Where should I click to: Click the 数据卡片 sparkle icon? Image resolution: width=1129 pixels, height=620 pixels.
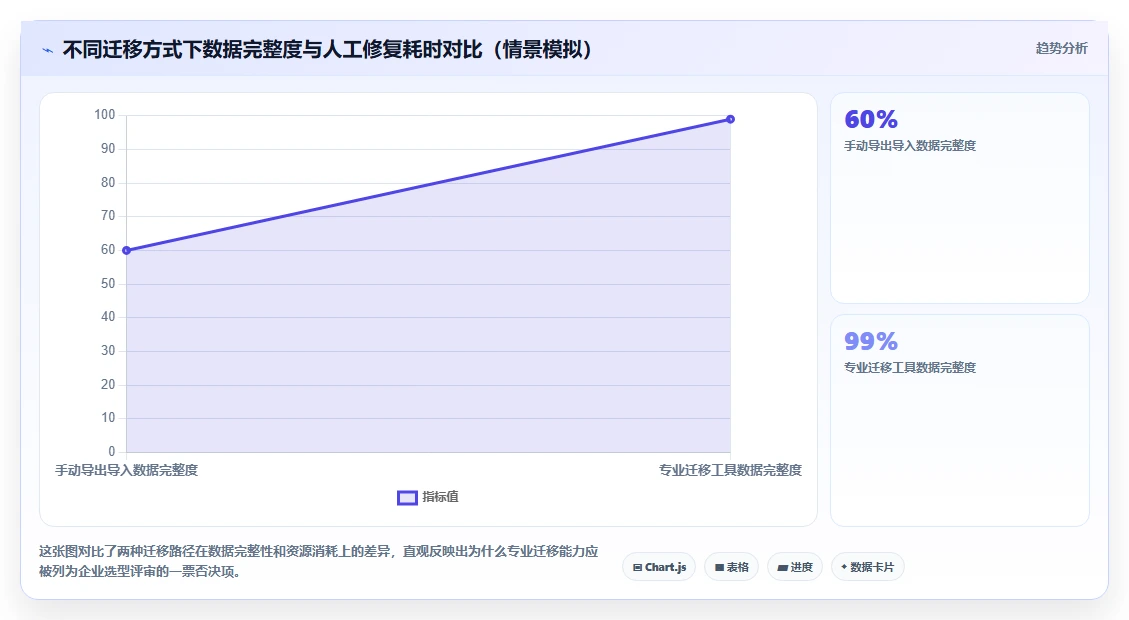pyautogui.click(x=845, y=567)
